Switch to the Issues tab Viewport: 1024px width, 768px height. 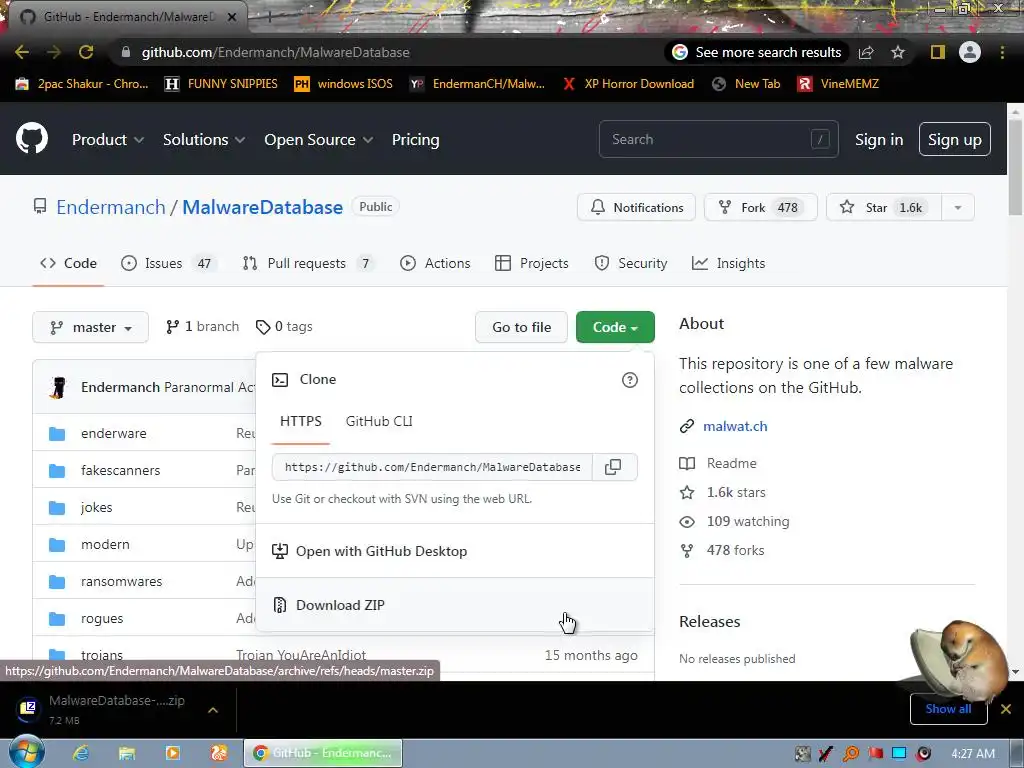[x=170, y=263]
